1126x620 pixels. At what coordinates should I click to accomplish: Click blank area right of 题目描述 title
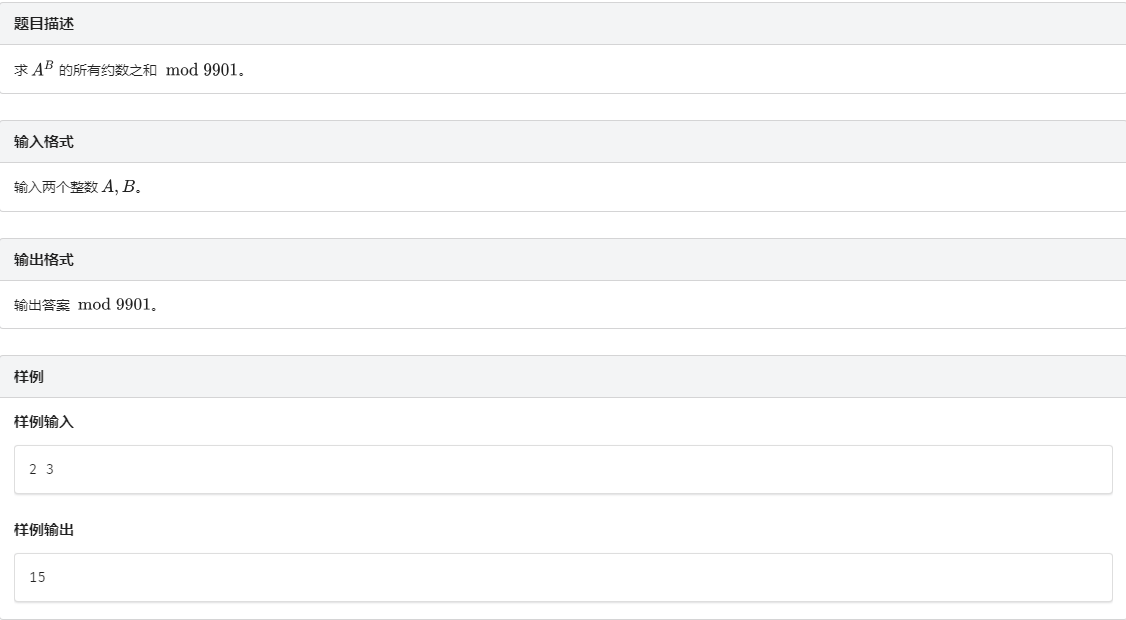coord(600,24)
